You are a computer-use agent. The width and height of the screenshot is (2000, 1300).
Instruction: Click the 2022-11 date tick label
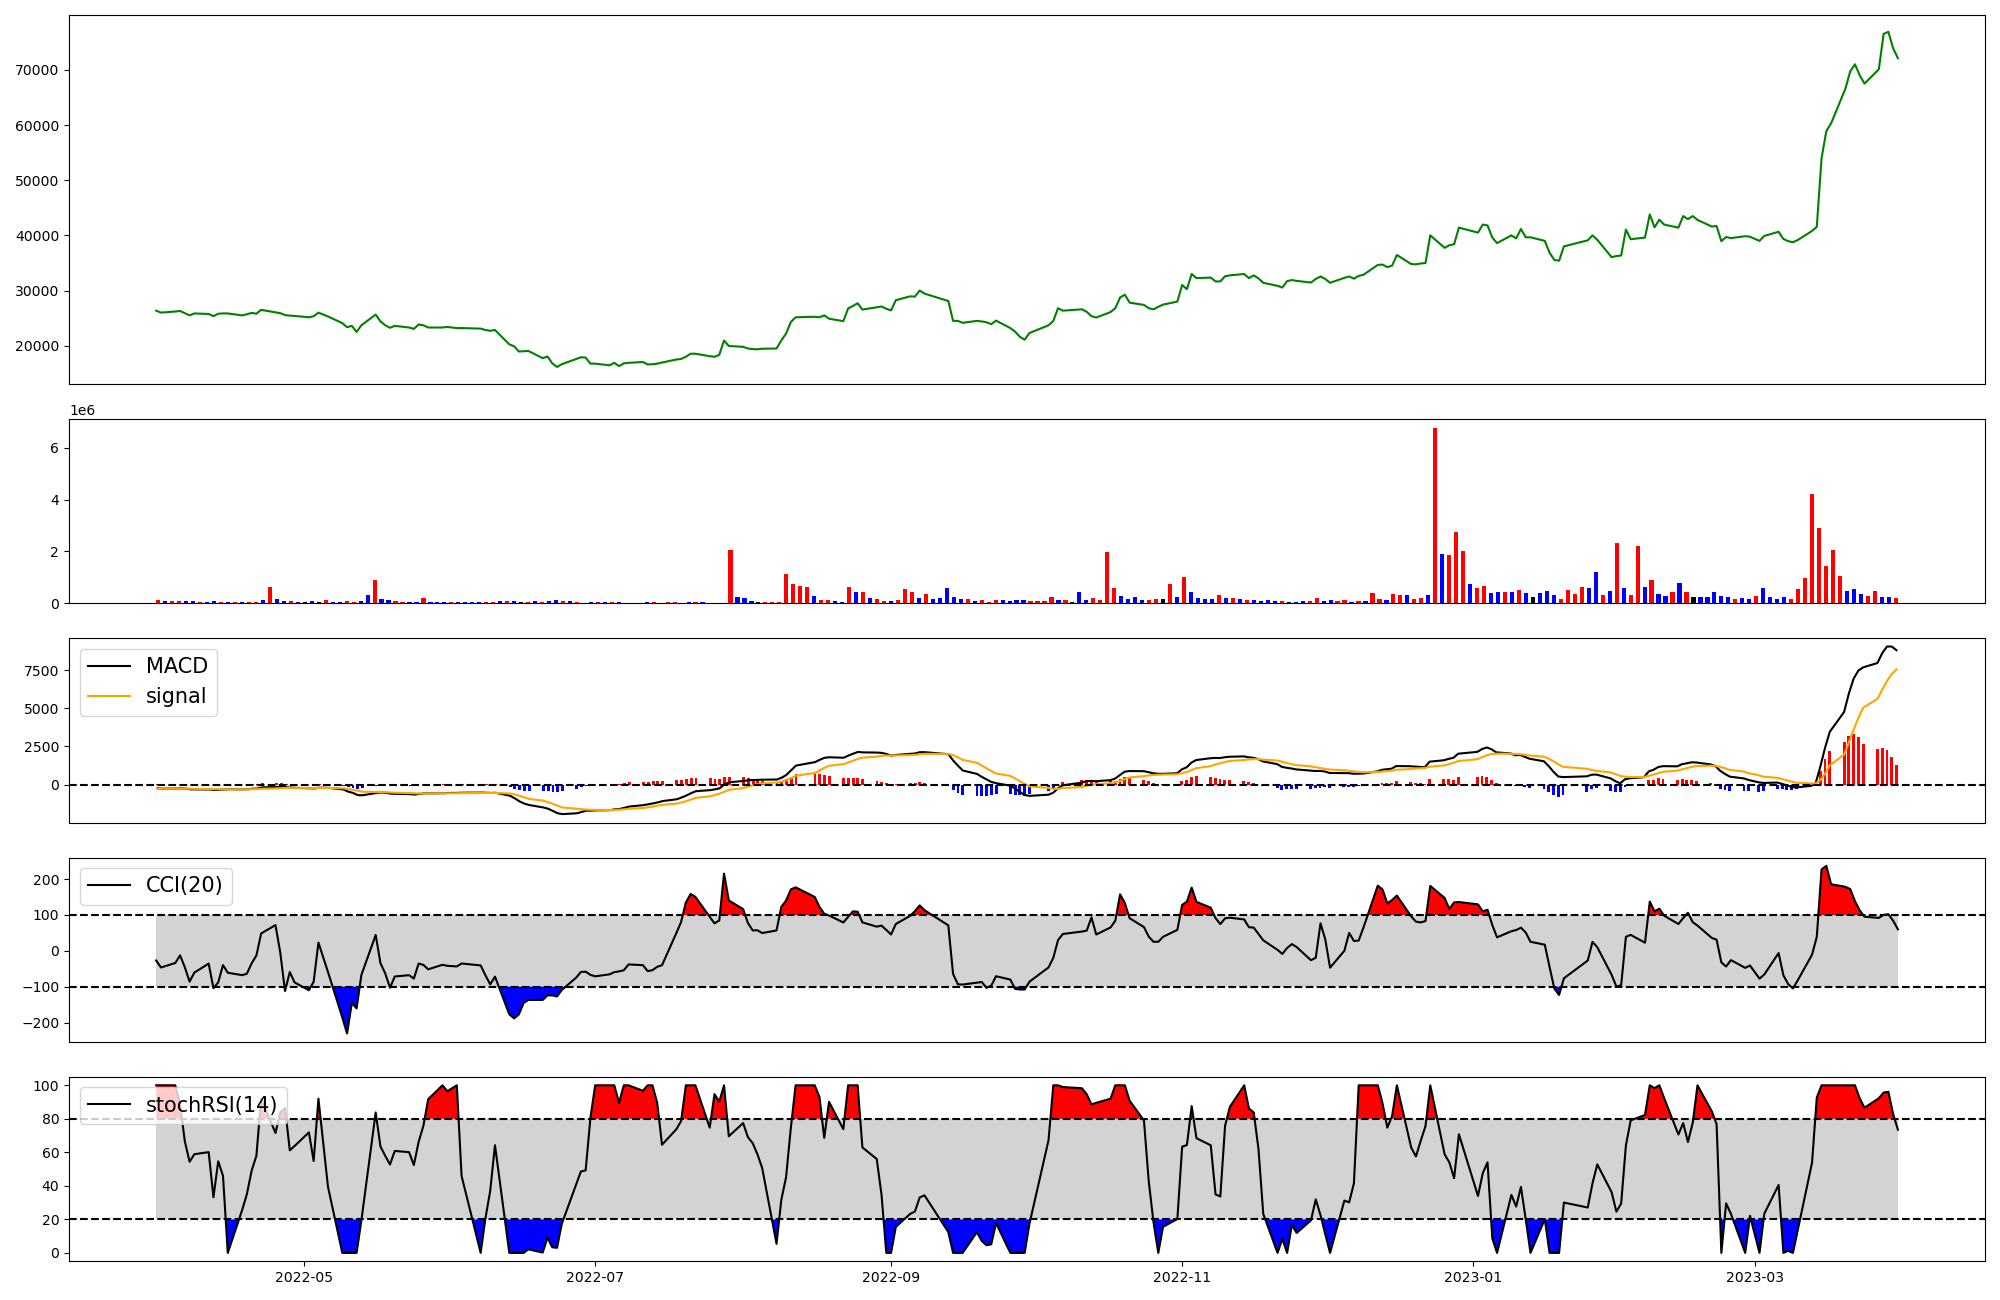pyautogui.click(x=1182, y=1277)
